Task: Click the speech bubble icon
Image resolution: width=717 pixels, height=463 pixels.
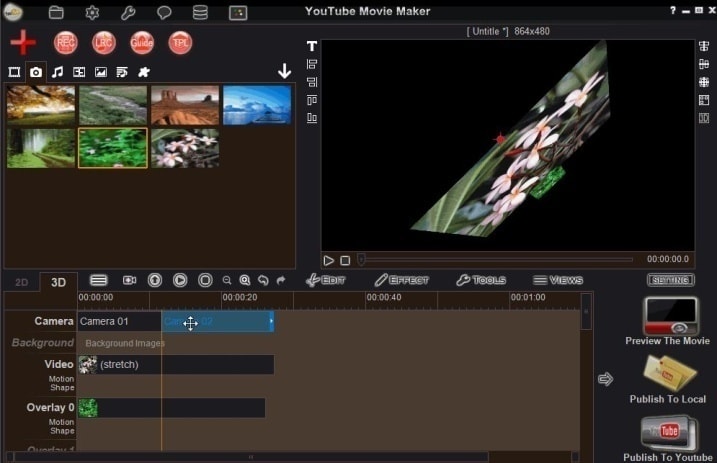Action: pos(164,12)
